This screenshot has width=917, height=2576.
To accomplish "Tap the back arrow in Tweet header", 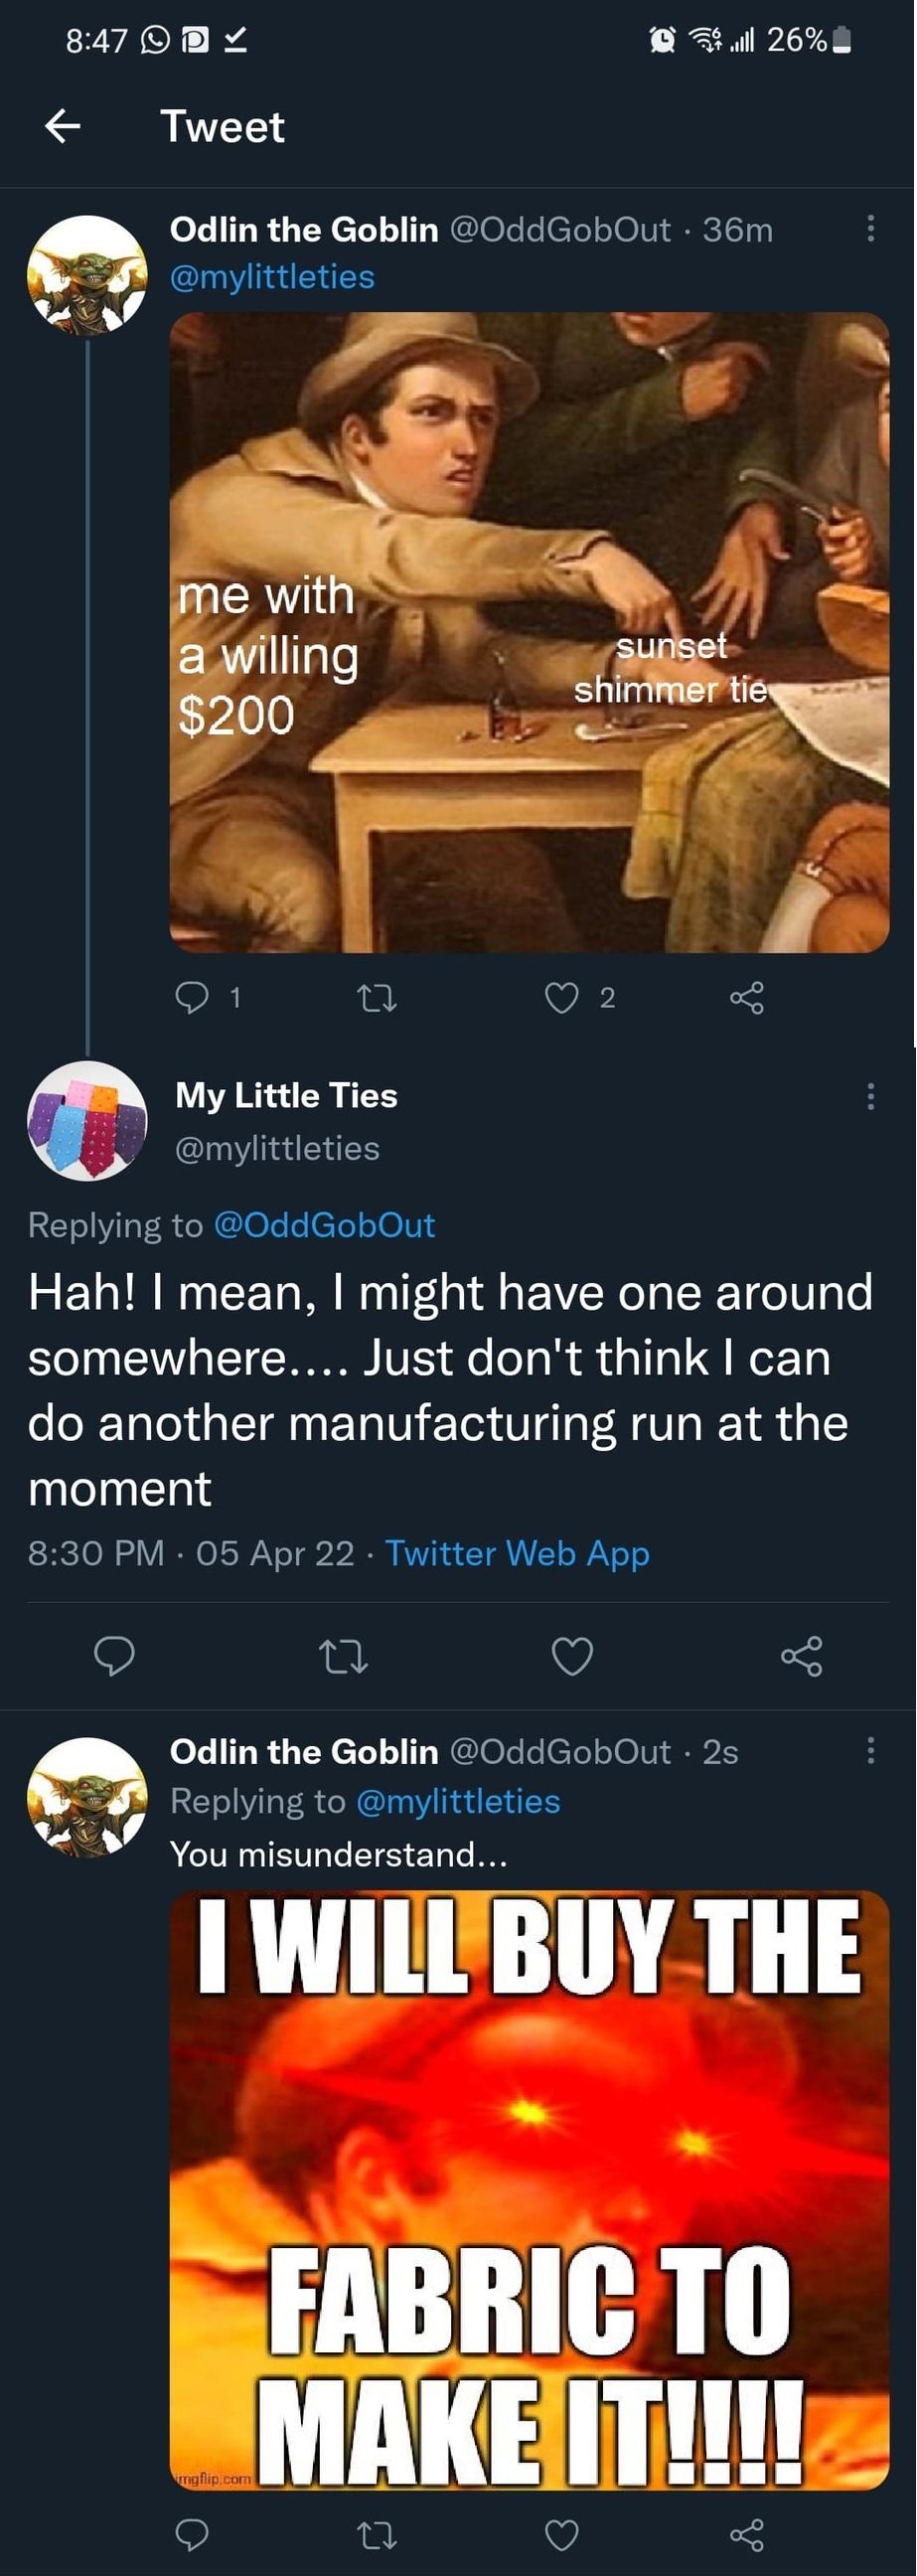I will (x=63, y=126).
